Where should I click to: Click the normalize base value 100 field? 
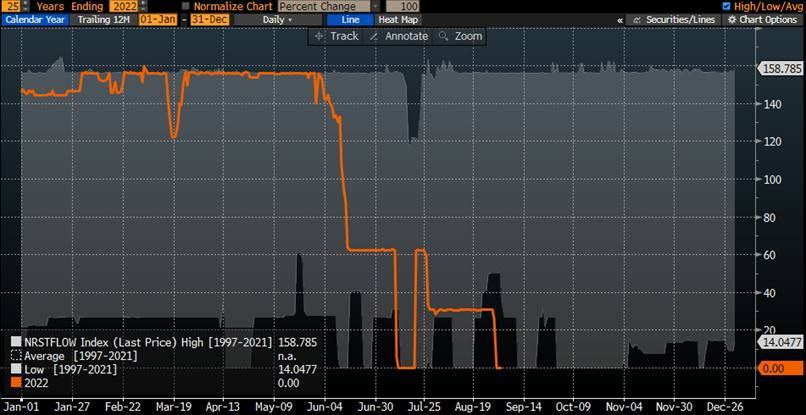402,6
